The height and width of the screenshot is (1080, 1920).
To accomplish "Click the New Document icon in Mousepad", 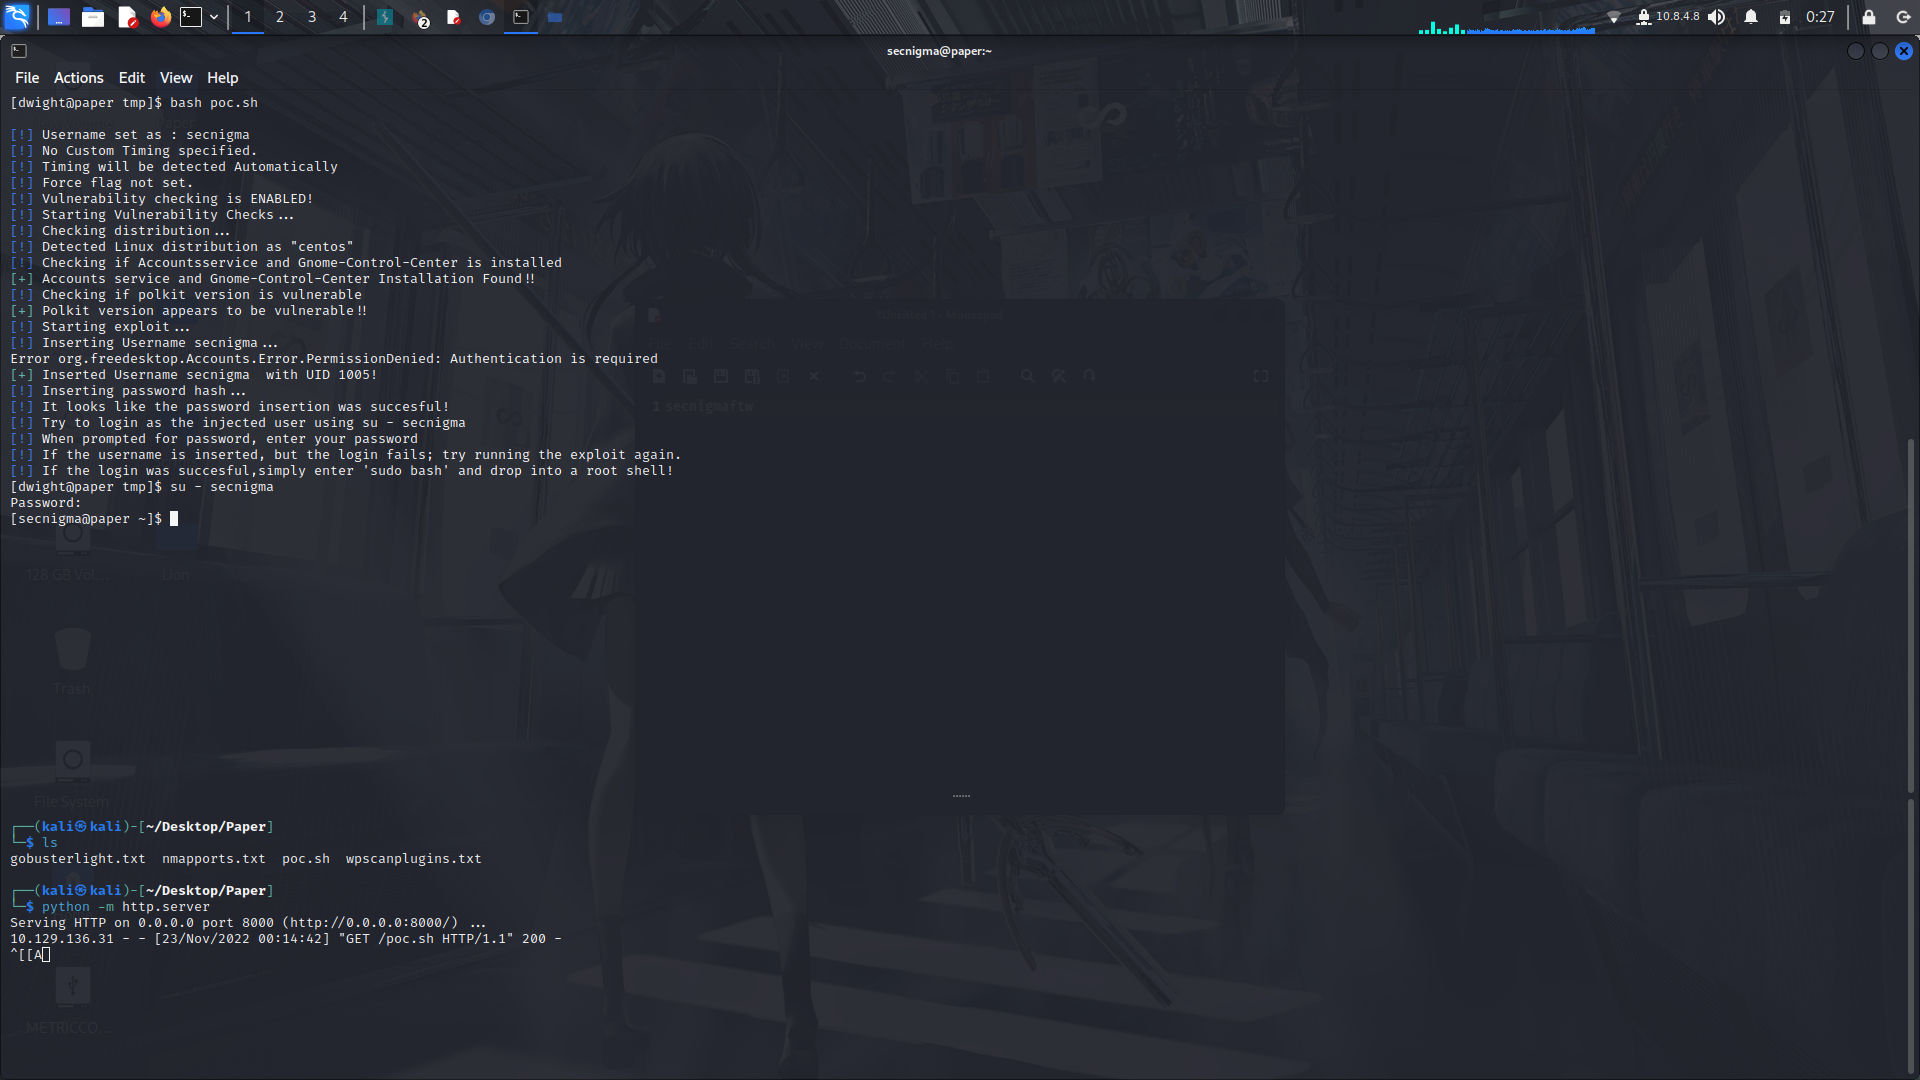I will (x=660, y=375).
